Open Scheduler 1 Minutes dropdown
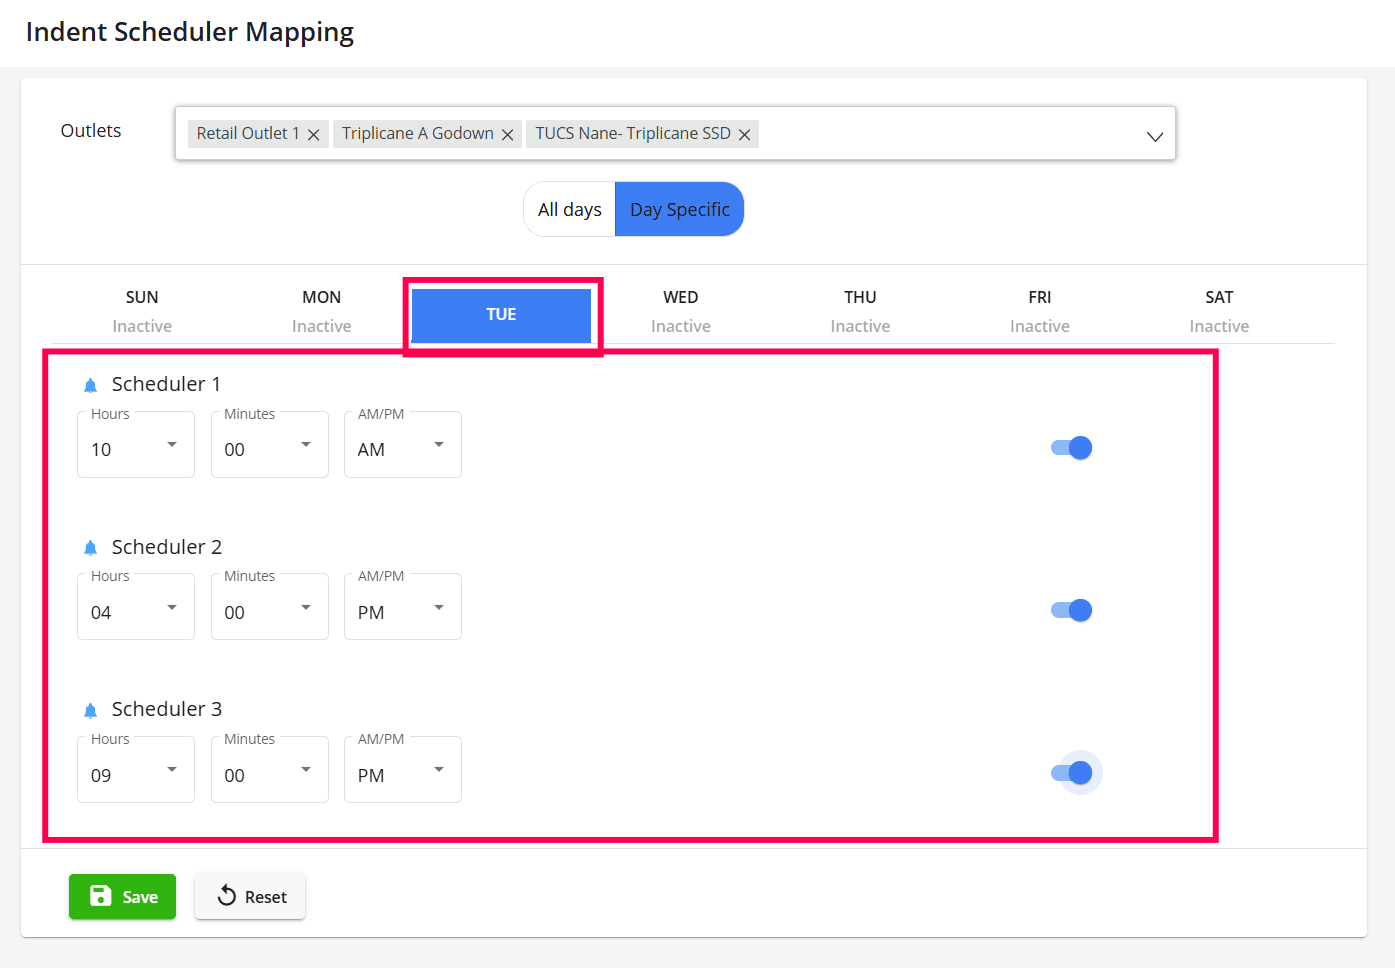This screenshot has width=1395, height=968. 270,445
